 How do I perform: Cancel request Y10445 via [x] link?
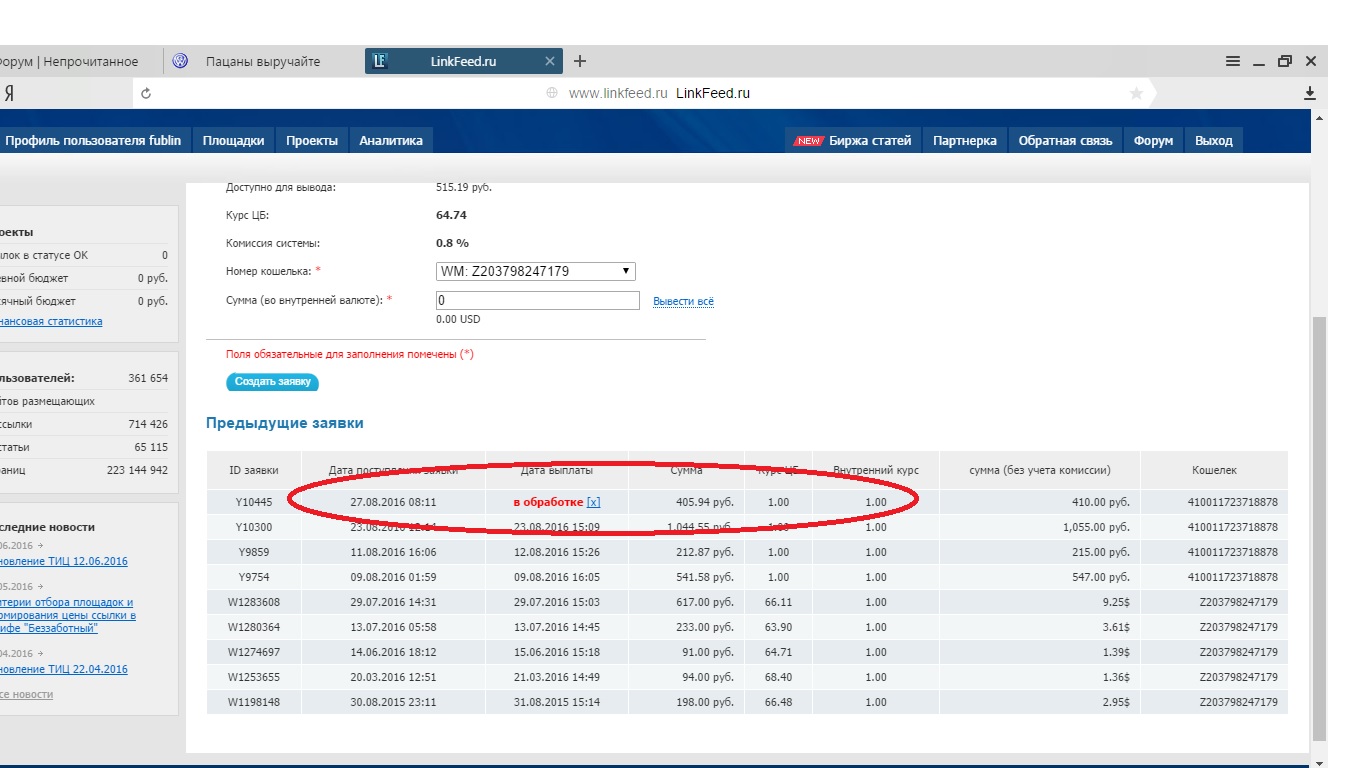(594, 502)
